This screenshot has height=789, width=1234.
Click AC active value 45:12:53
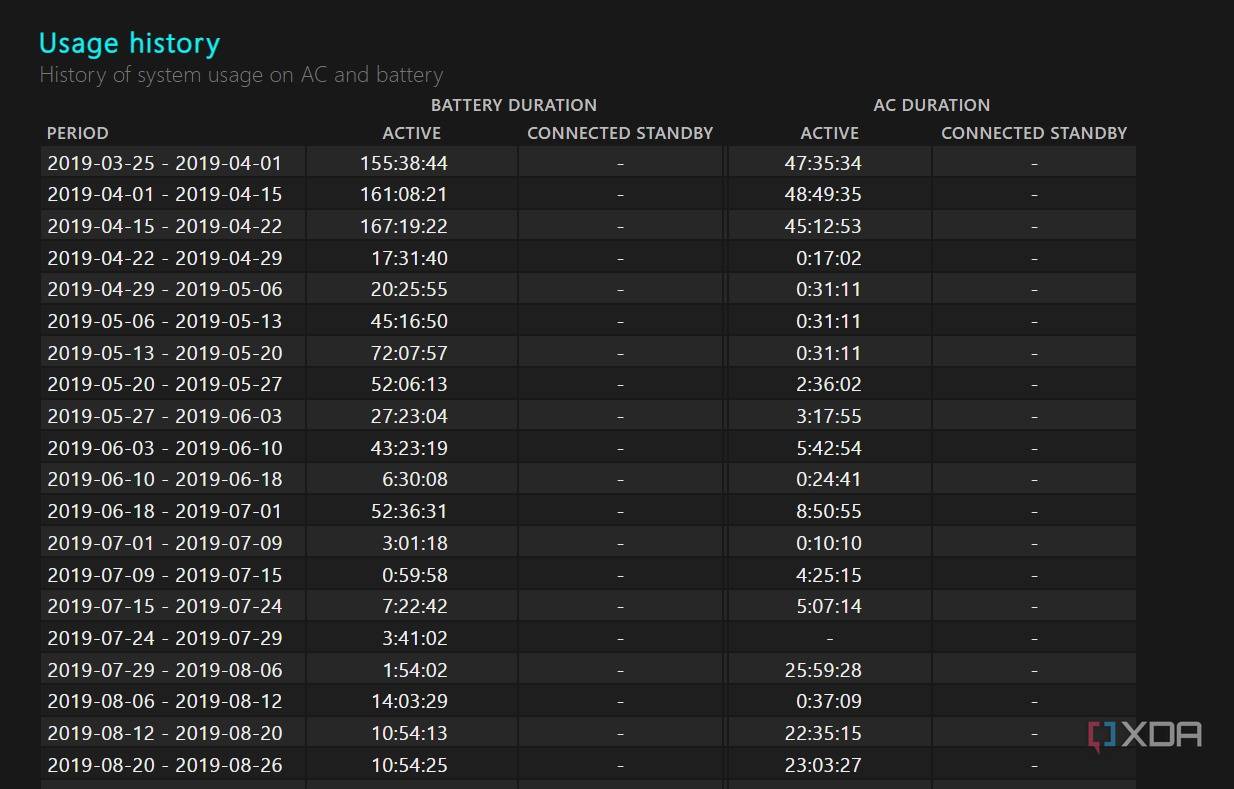coord(823,226)
